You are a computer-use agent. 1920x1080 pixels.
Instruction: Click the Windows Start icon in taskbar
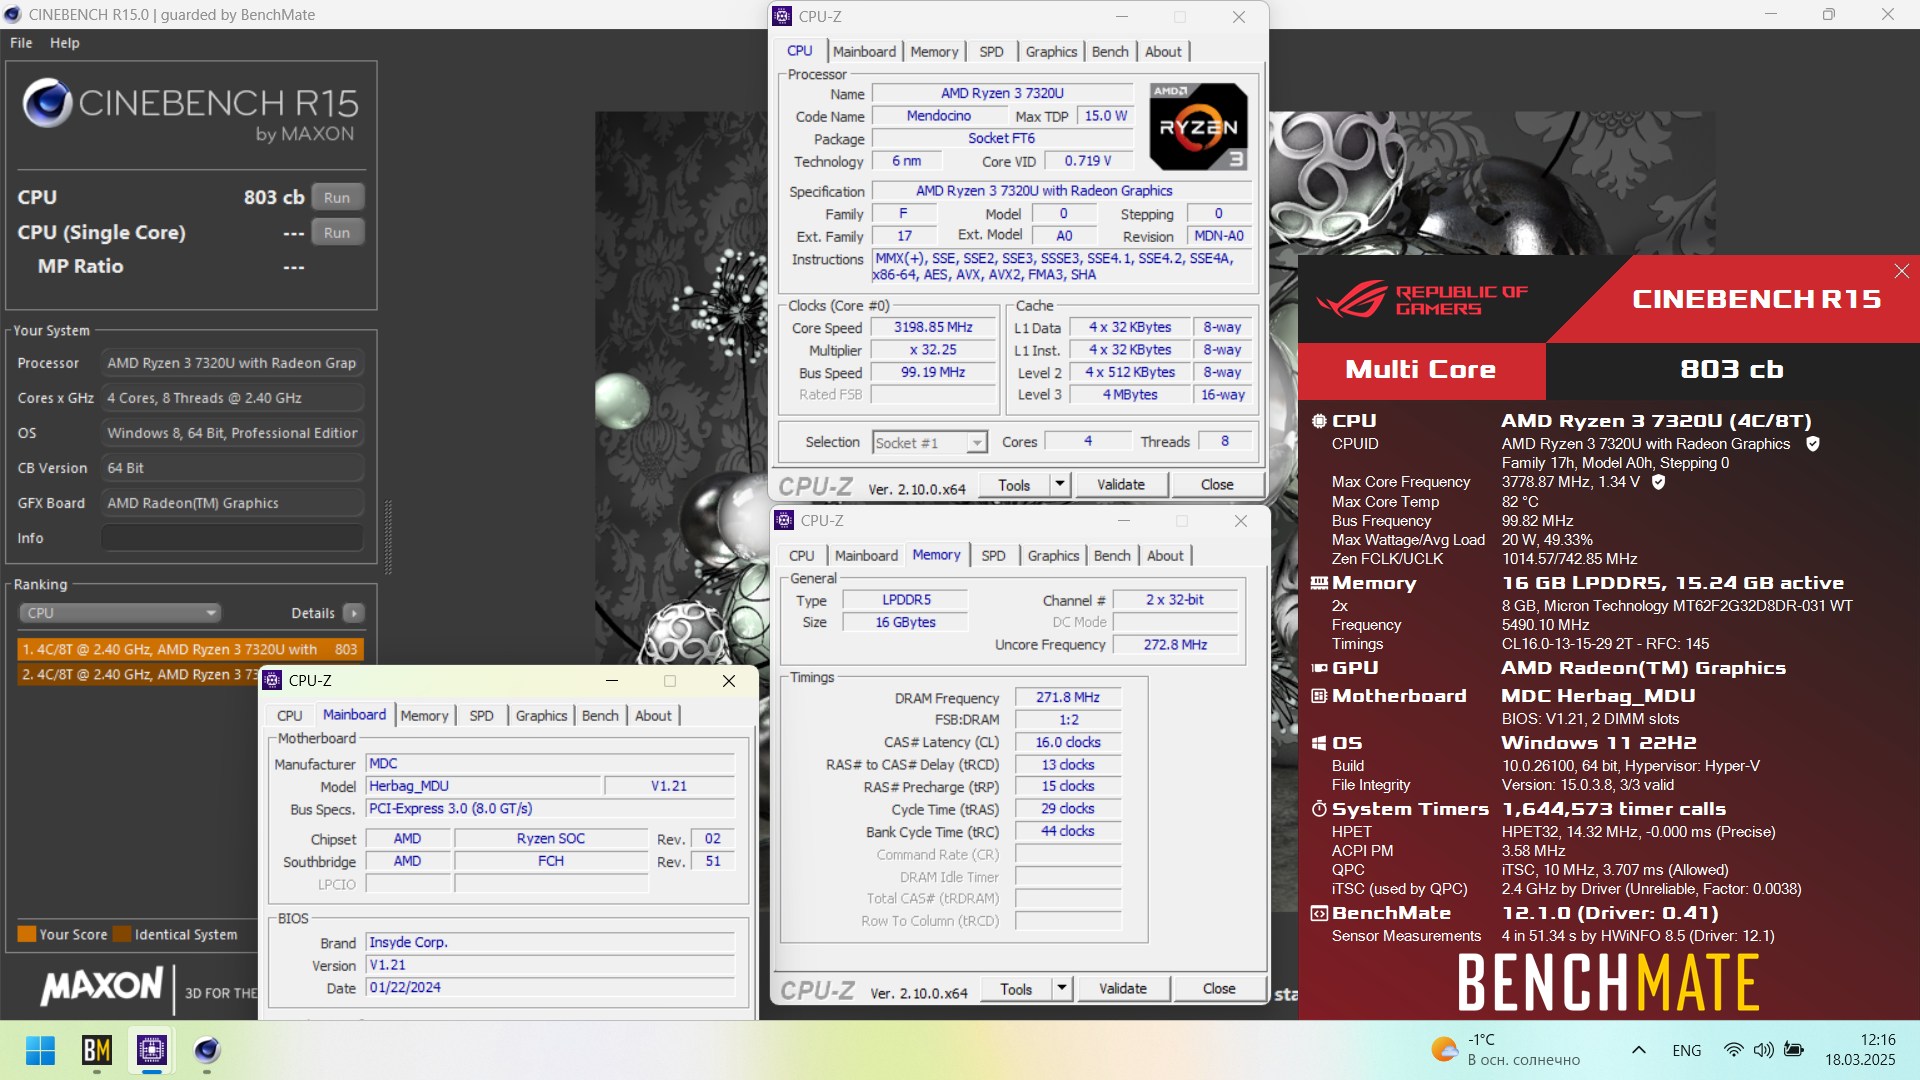coord(40,1050)
